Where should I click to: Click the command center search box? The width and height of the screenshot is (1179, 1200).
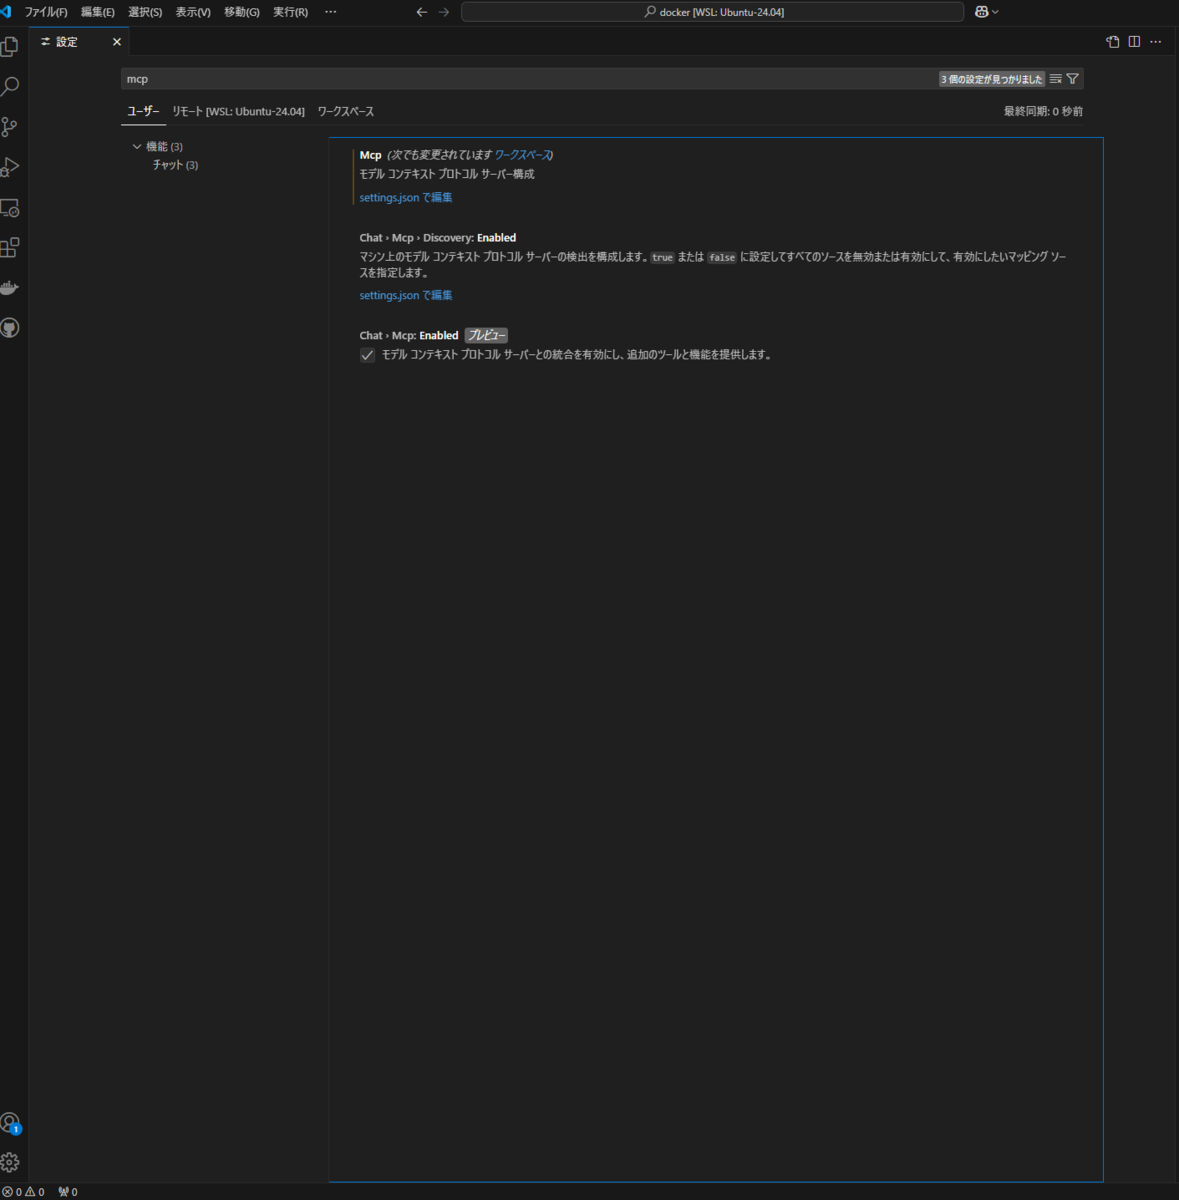(x=711, y=11)
